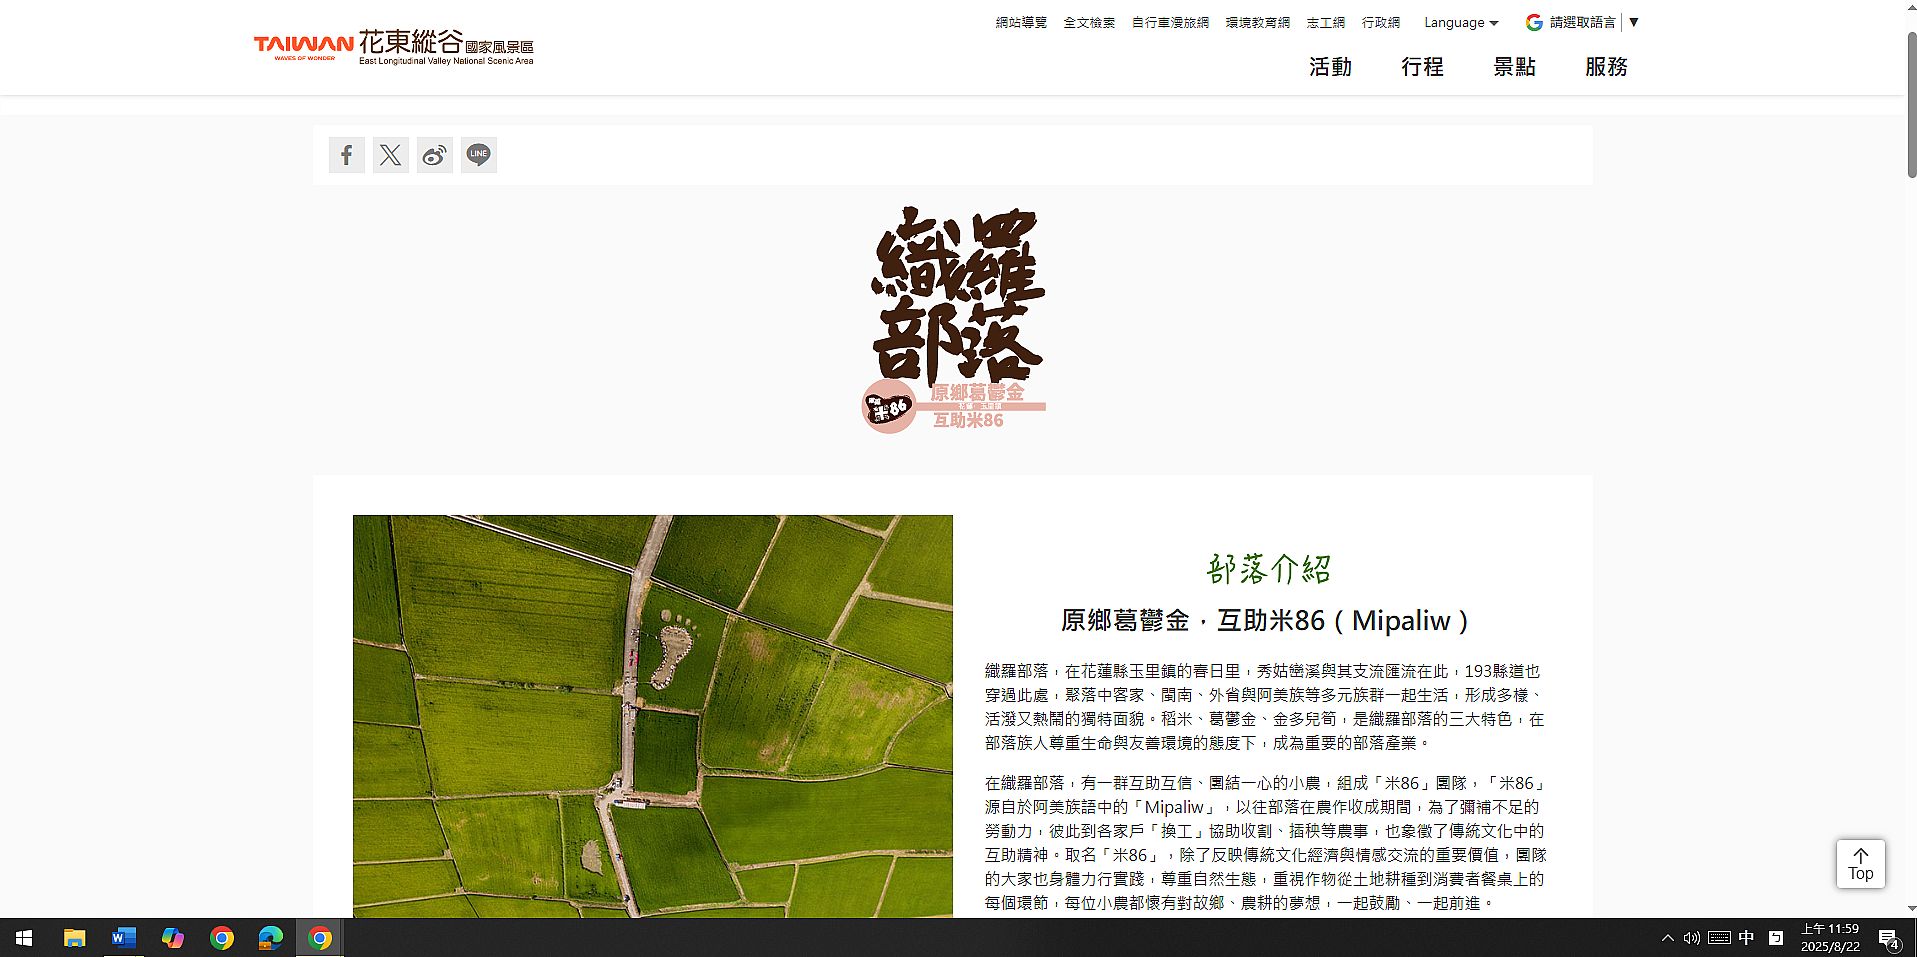Share this page via LINE icon
The height and width of the screenshot is (957, 1917).
pos(478,155)
